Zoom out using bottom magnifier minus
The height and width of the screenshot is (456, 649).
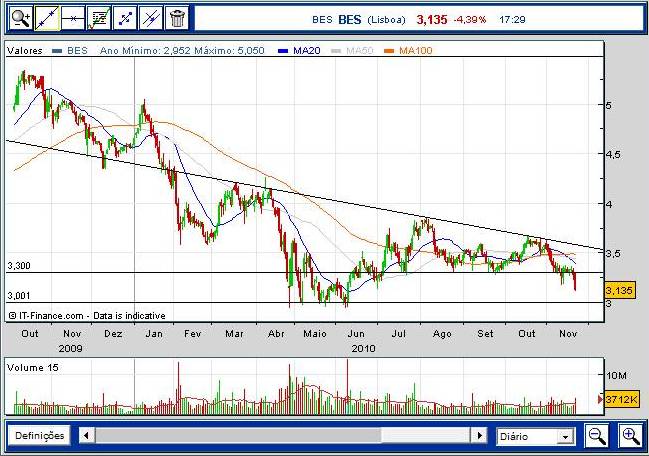[x=597, y=436]
